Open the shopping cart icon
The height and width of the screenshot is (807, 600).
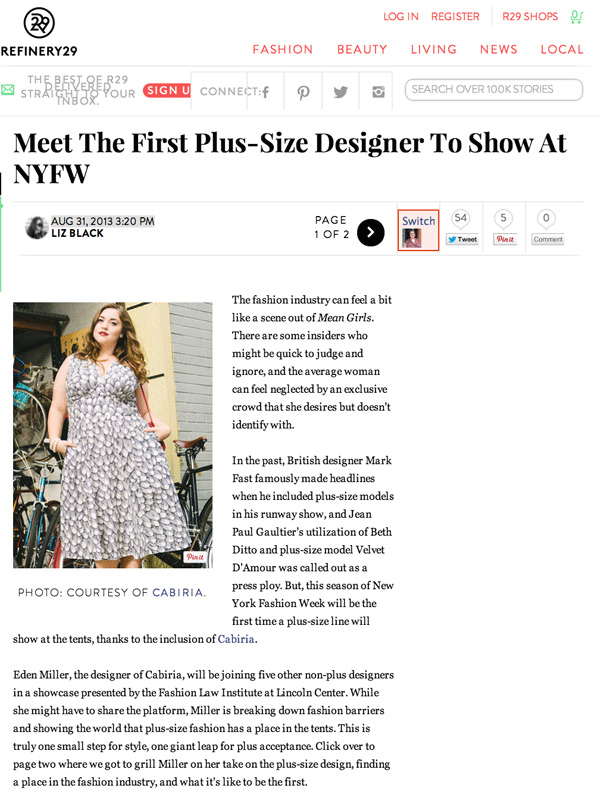[x=576, y=17]
